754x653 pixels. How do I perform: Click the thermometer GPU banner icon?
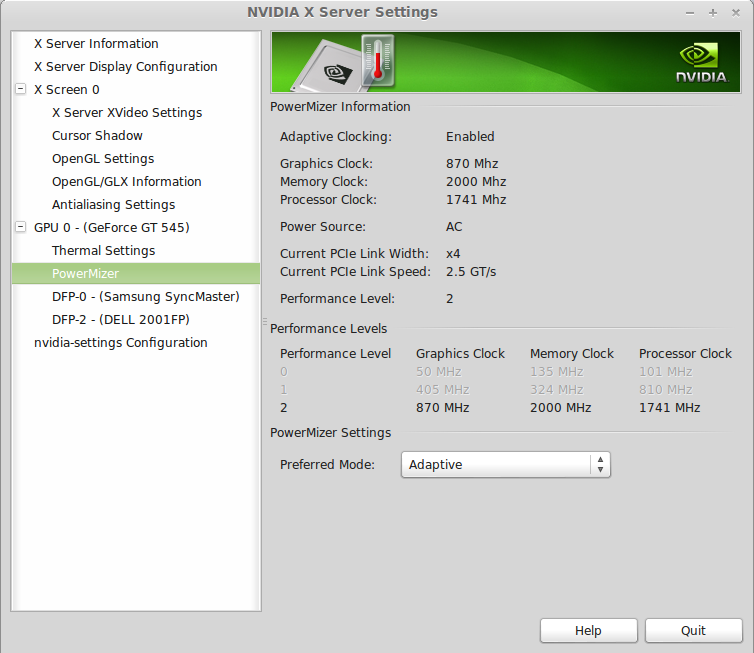tap(378, 60)
